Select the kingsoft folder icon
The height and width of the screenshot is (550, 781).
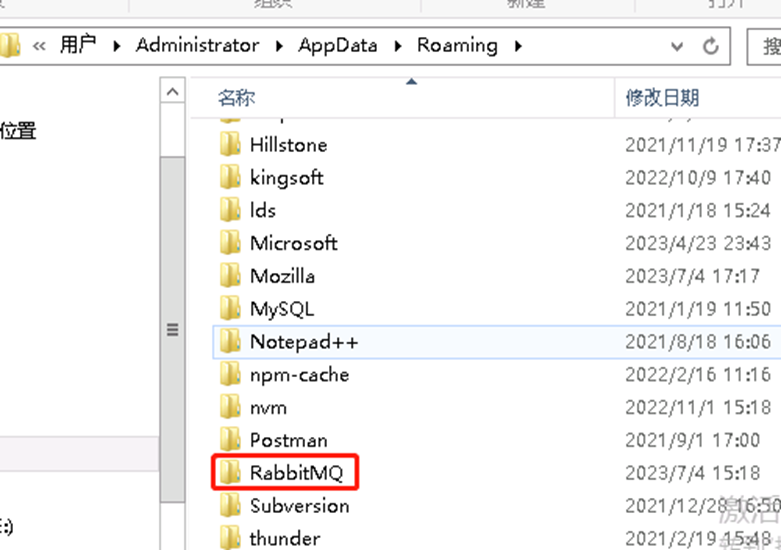231,177
